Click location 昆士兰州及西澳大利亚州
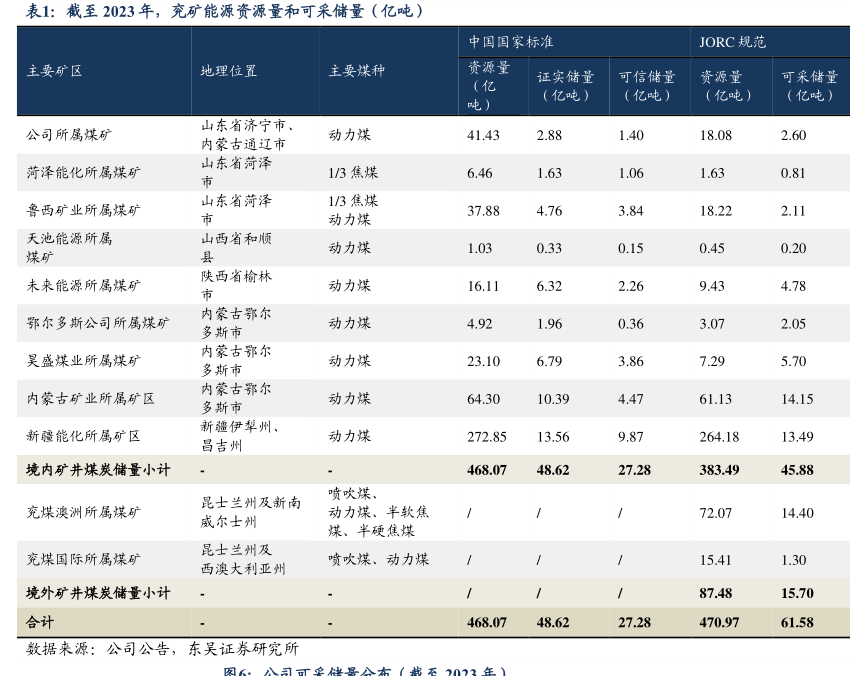This screenshot has height=676, width=850. [x=242, y=559]
